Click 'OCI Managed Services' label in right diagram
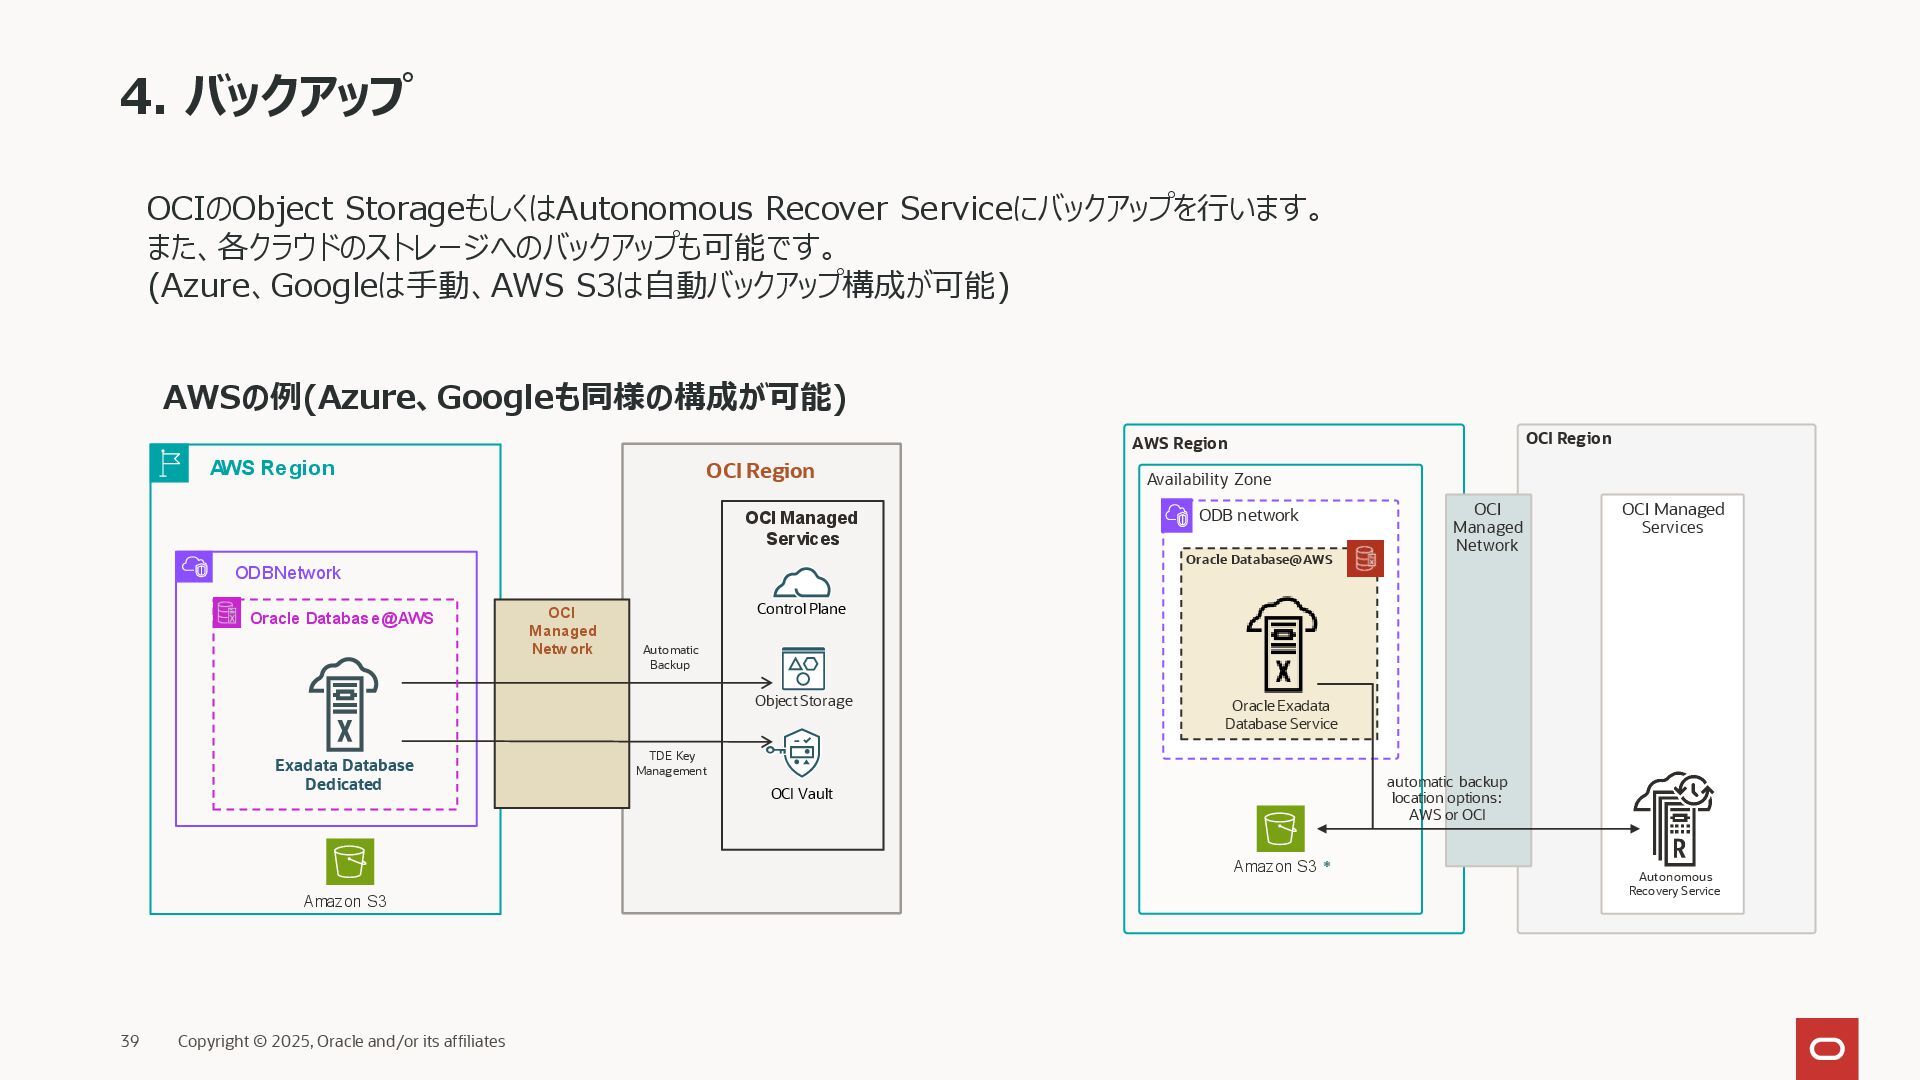 pos(1673,518)
